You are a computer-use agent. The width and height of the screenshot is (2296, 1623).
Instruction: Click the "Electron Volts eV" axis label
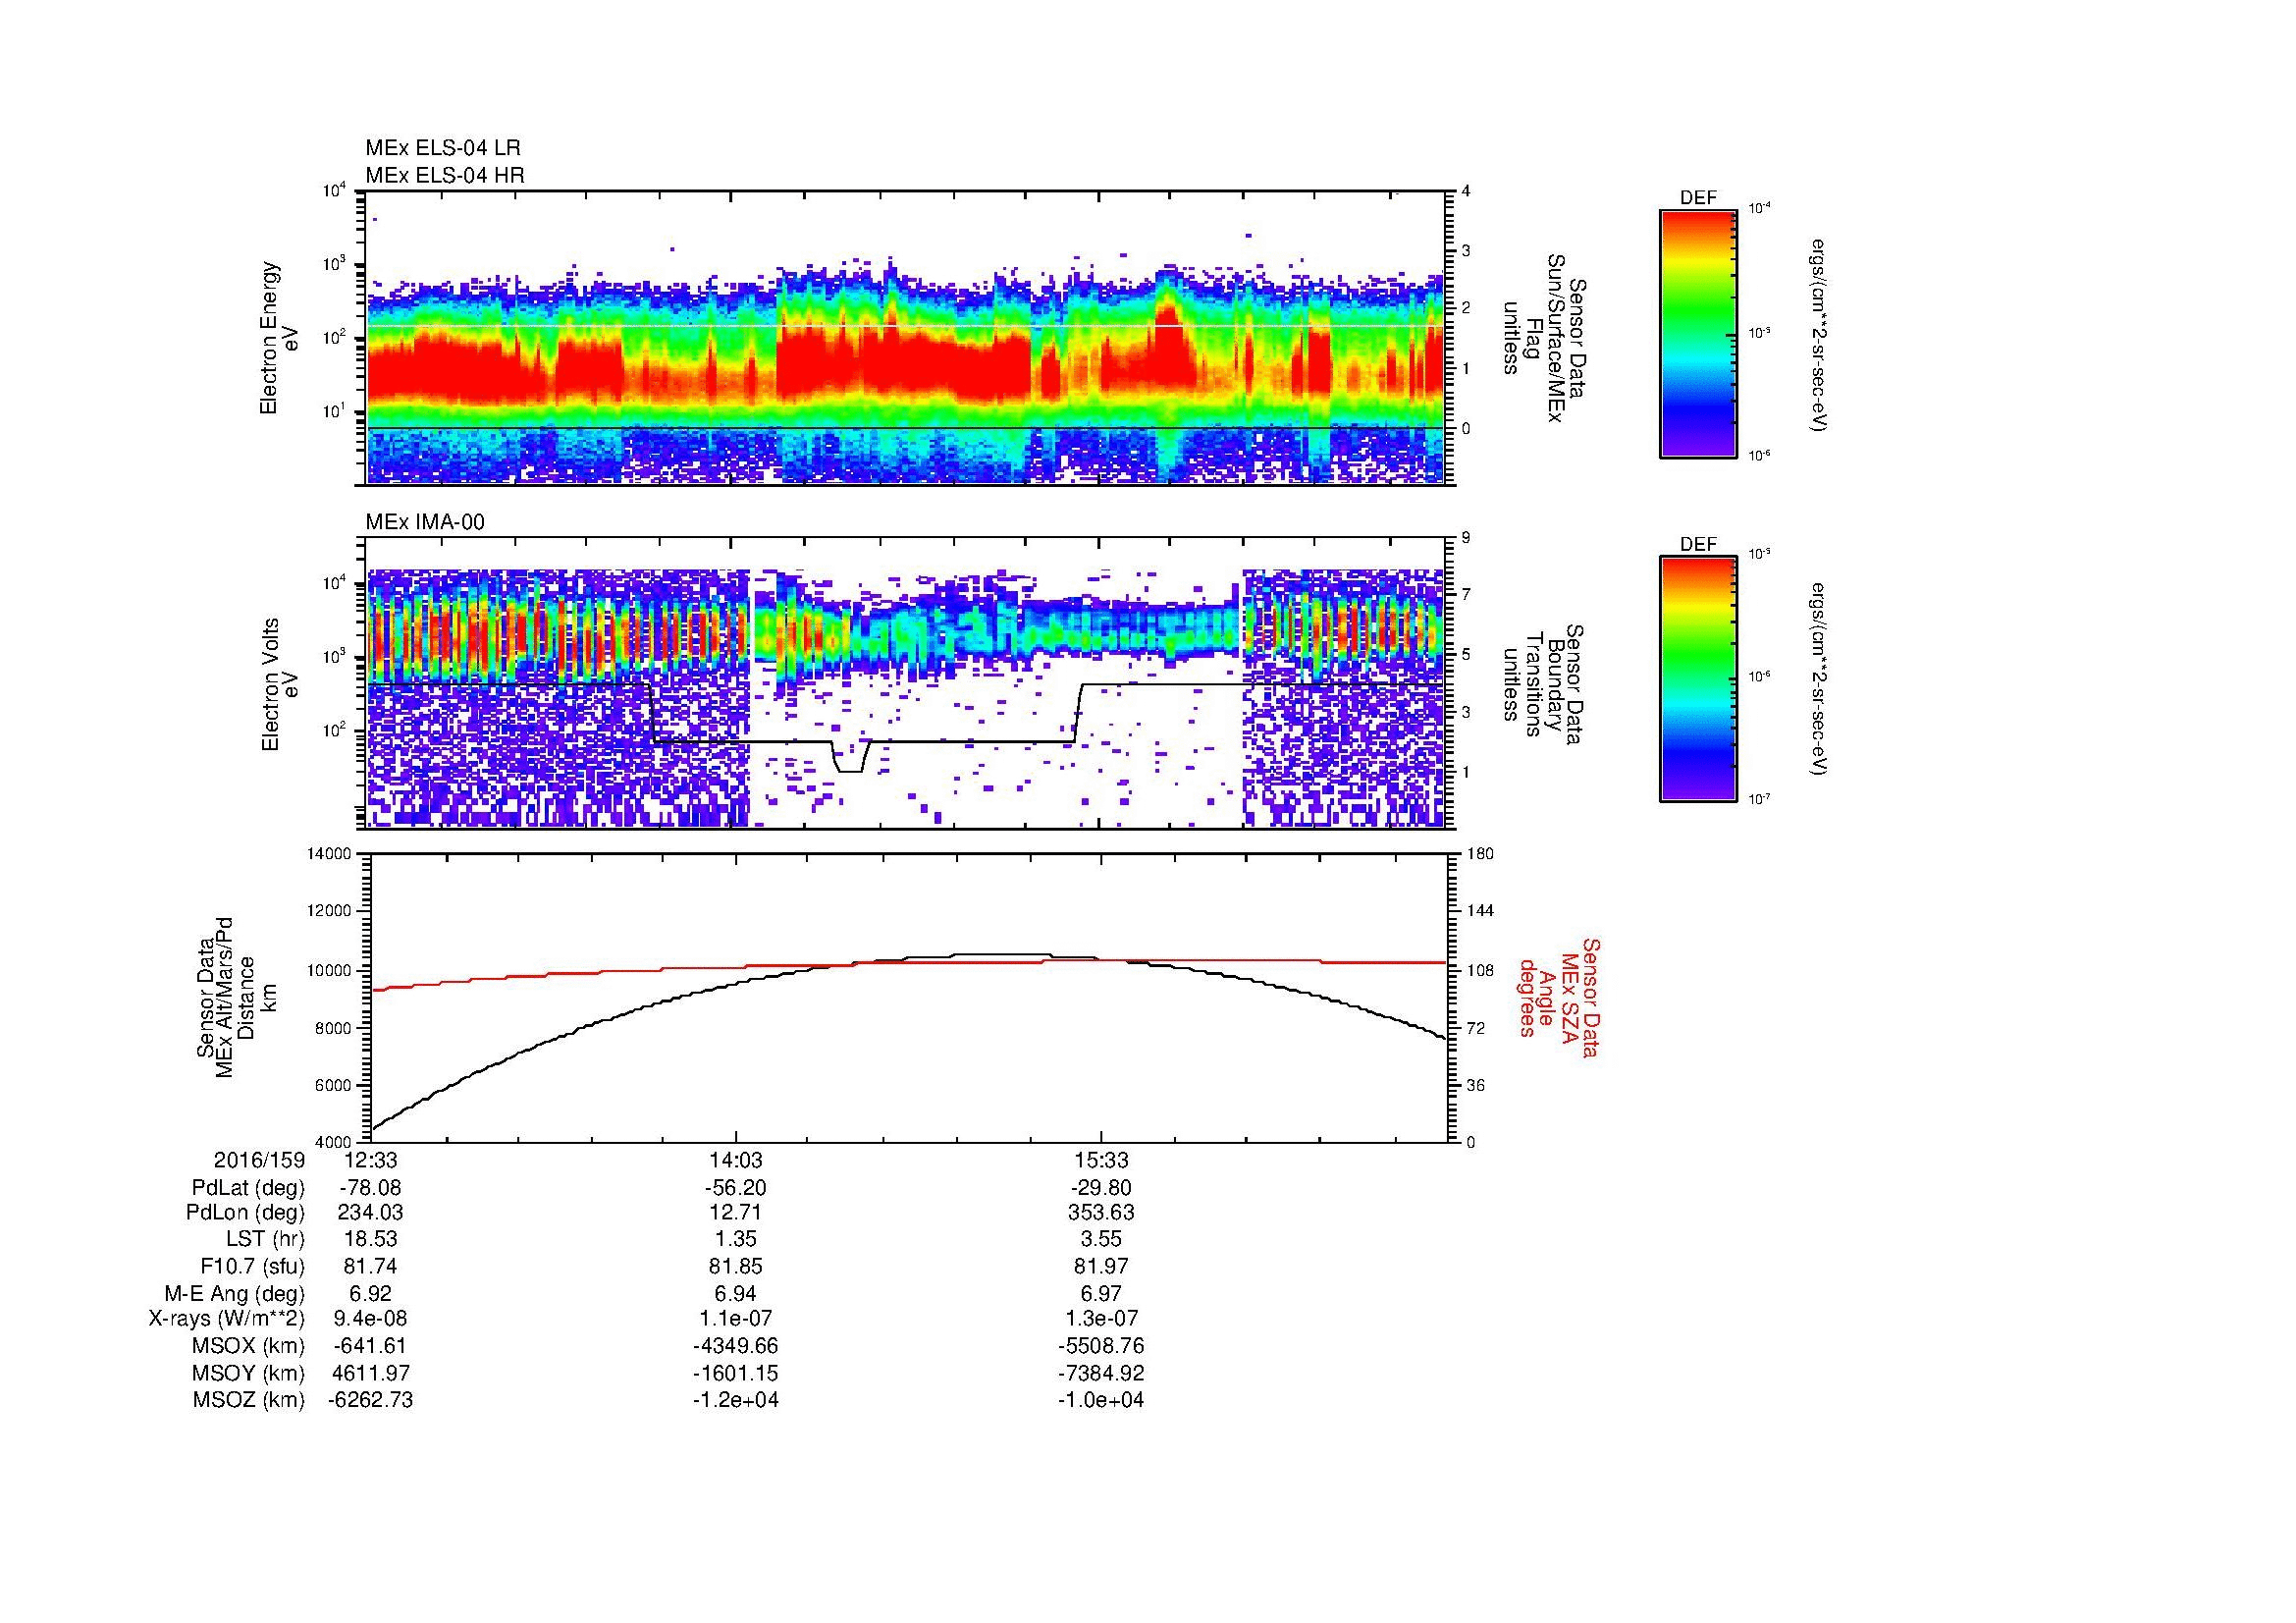tap(279, 684)
